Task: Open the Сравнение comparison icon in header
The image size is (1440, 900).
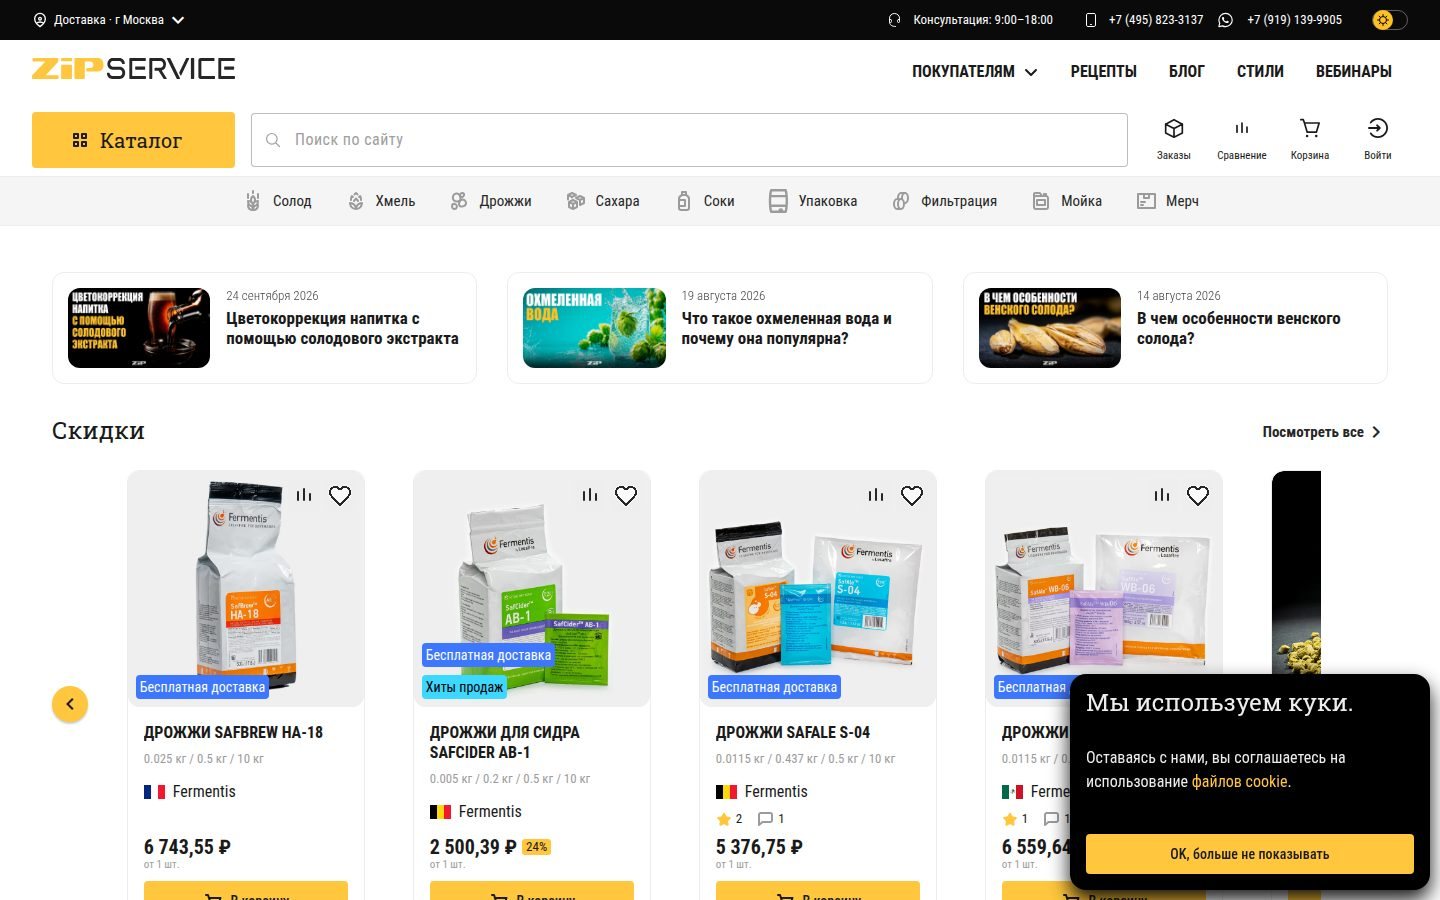Action: pyautogui.click(x=1241, y=139)
